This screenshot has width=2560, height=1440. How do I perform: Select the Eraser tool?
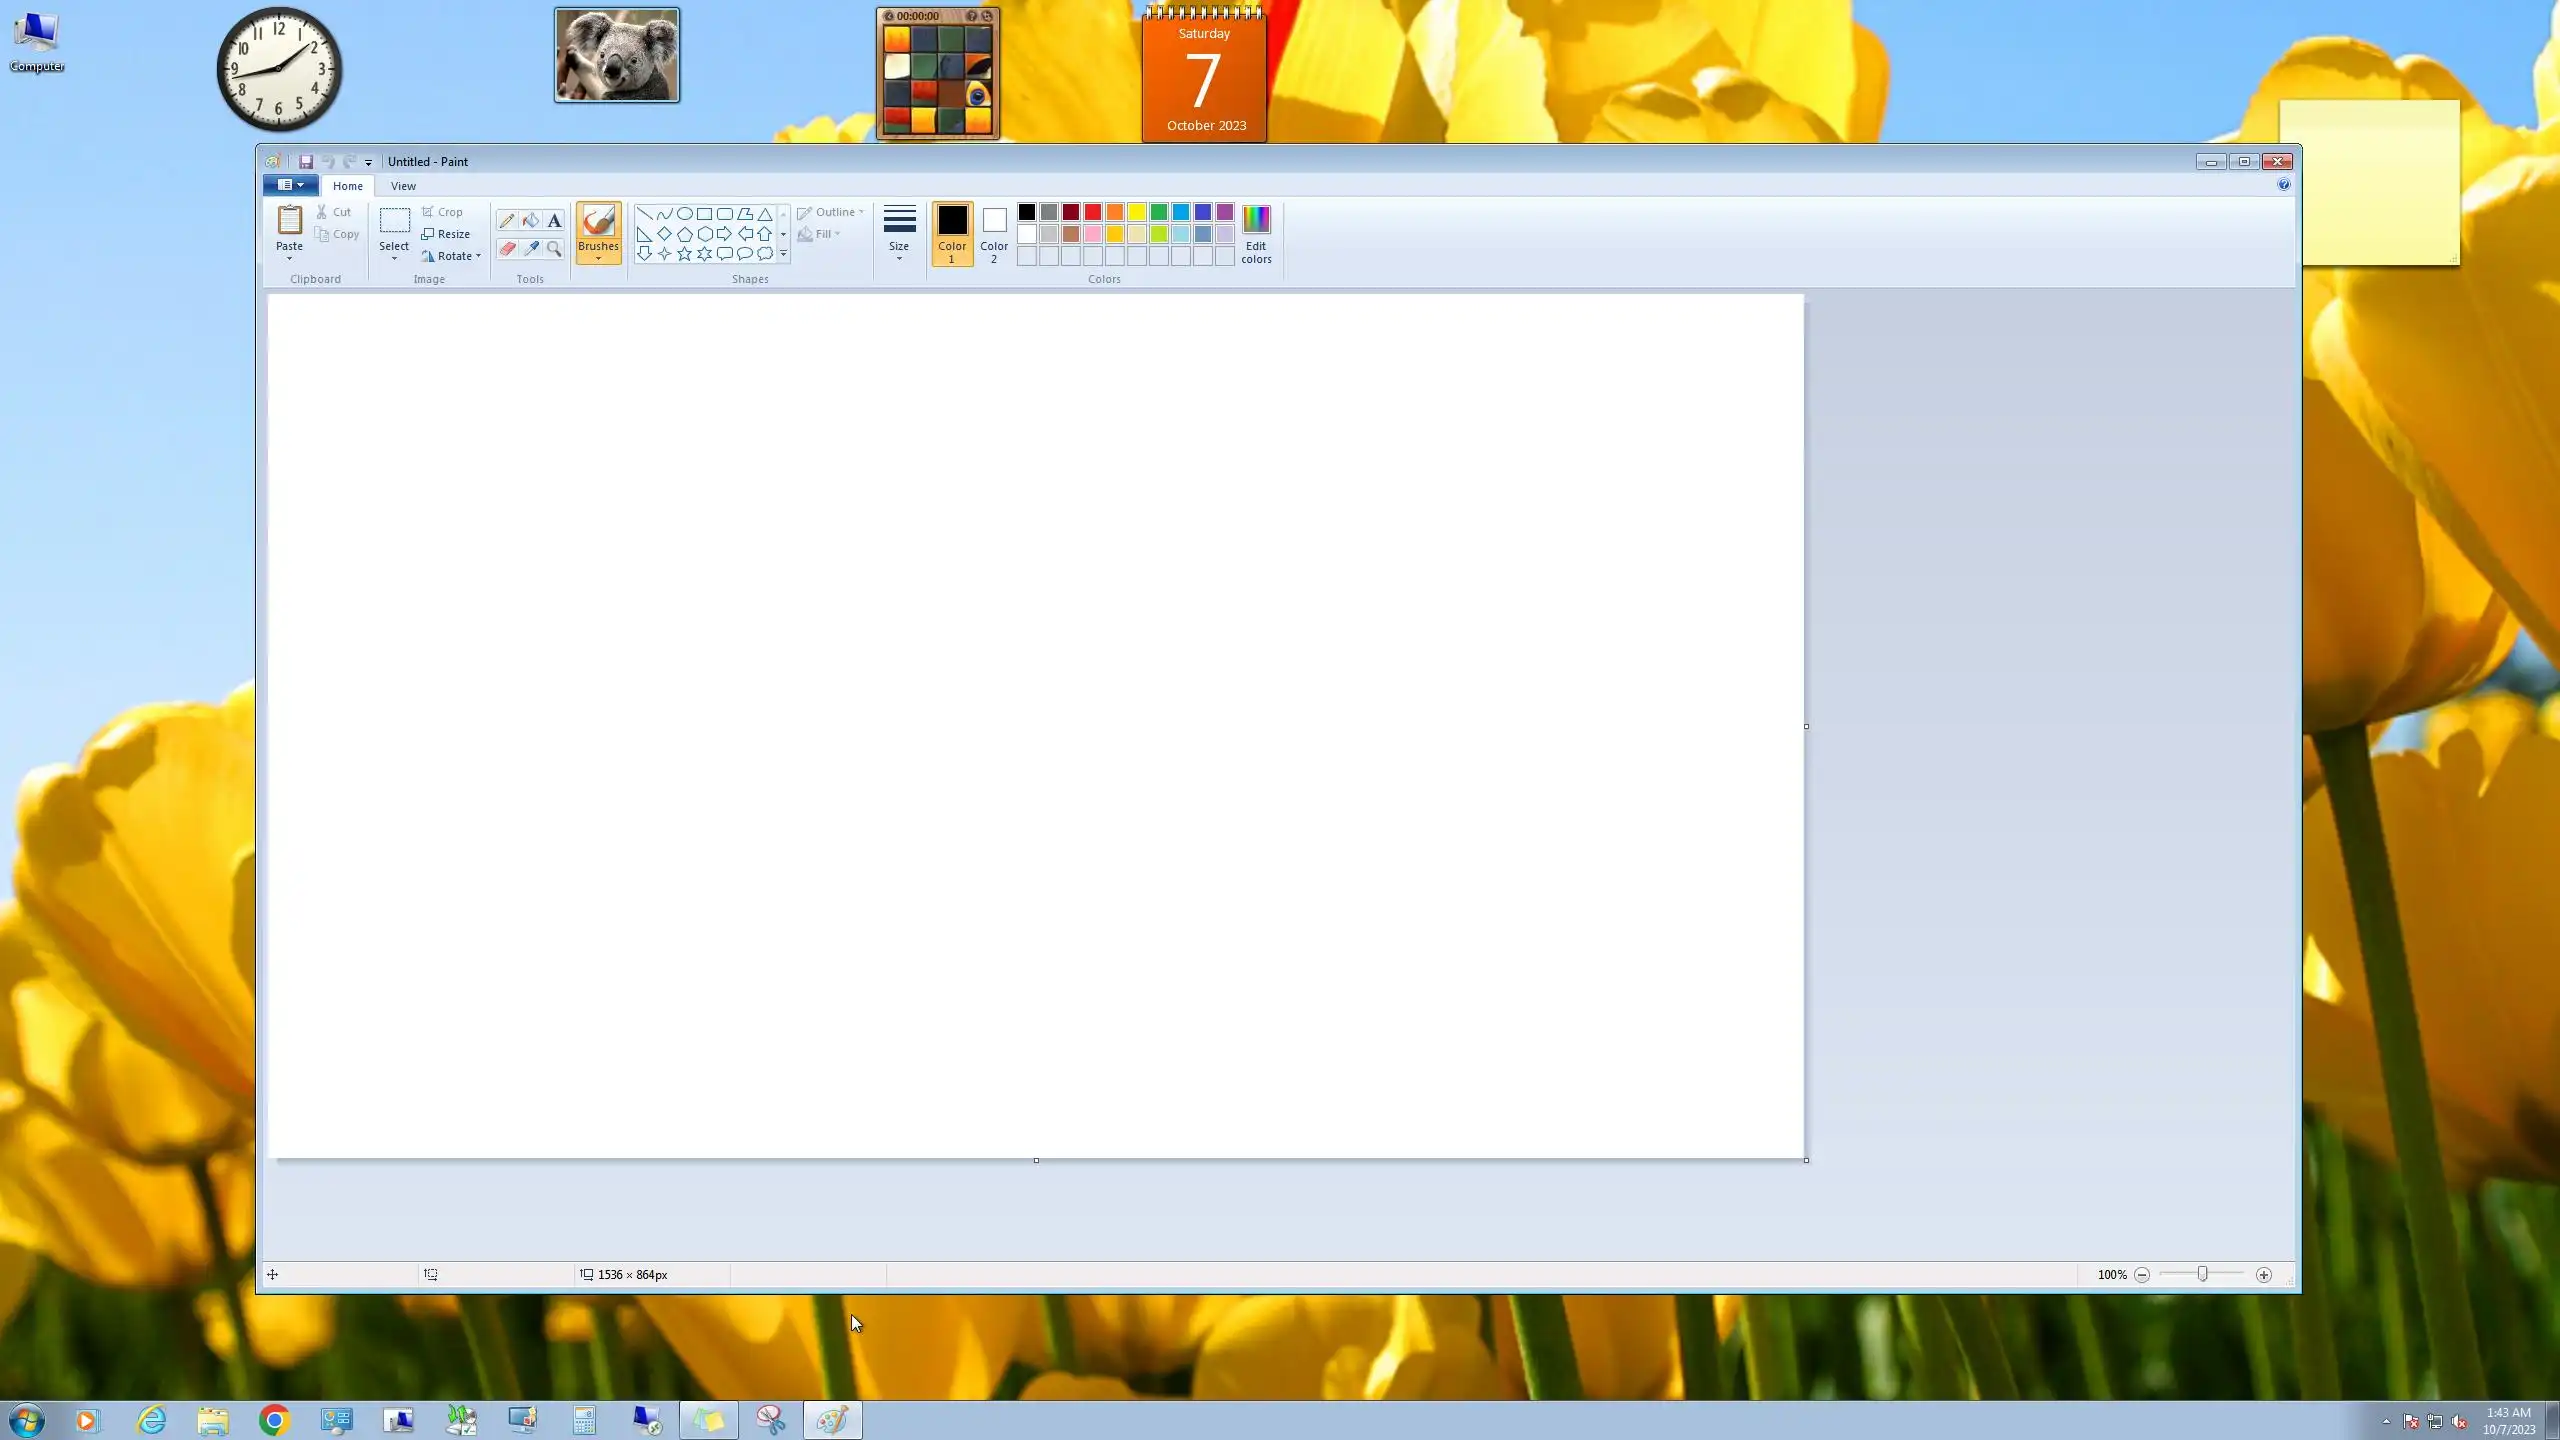coord(507,249)
